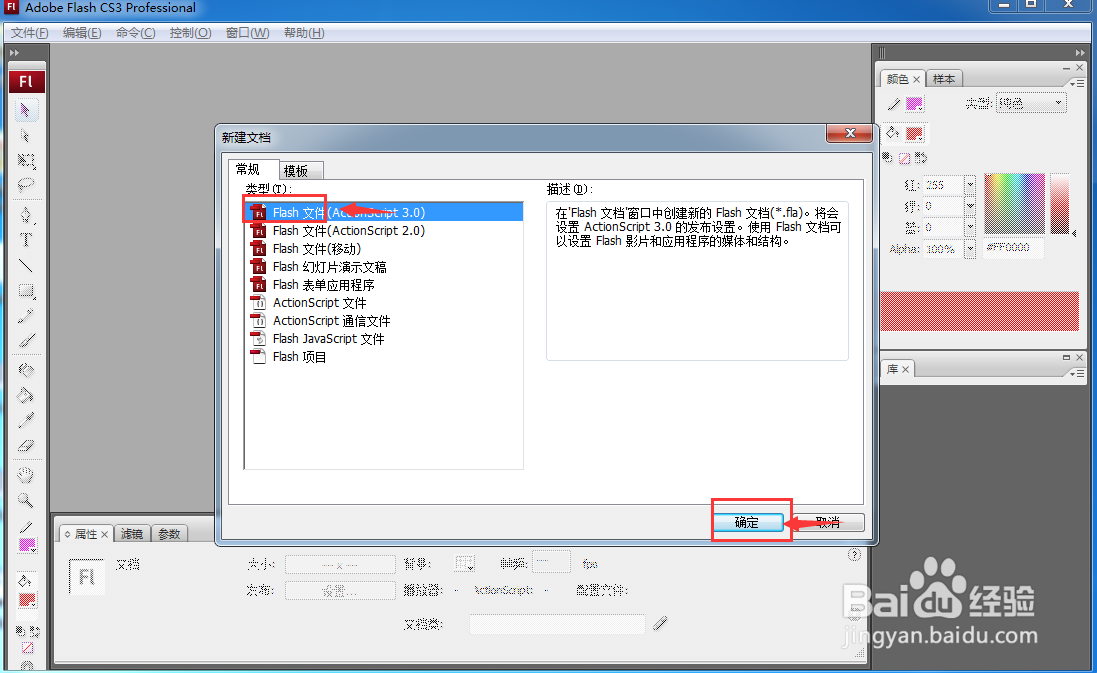Open the Color panel red fill swatch
1097x673 pixels.
(x=914, y=133)
